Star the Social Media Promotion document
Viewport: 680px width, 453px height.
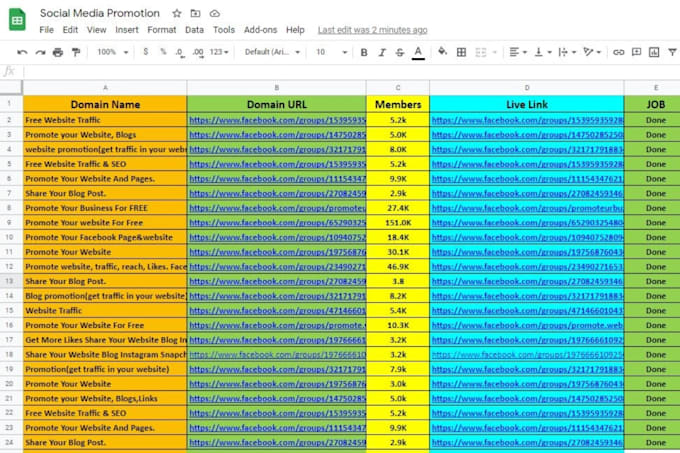pos(177,13)
